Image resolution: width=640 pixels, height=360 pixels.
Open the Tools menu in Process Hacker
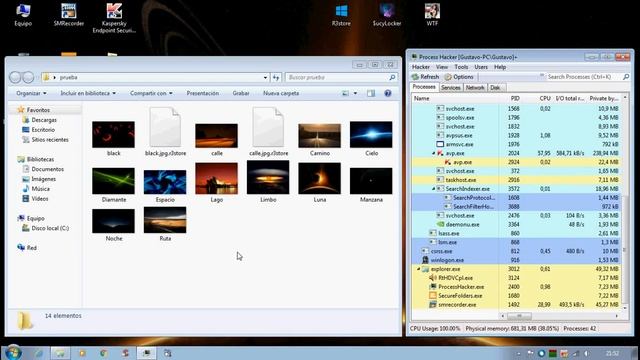click(461, 67)
